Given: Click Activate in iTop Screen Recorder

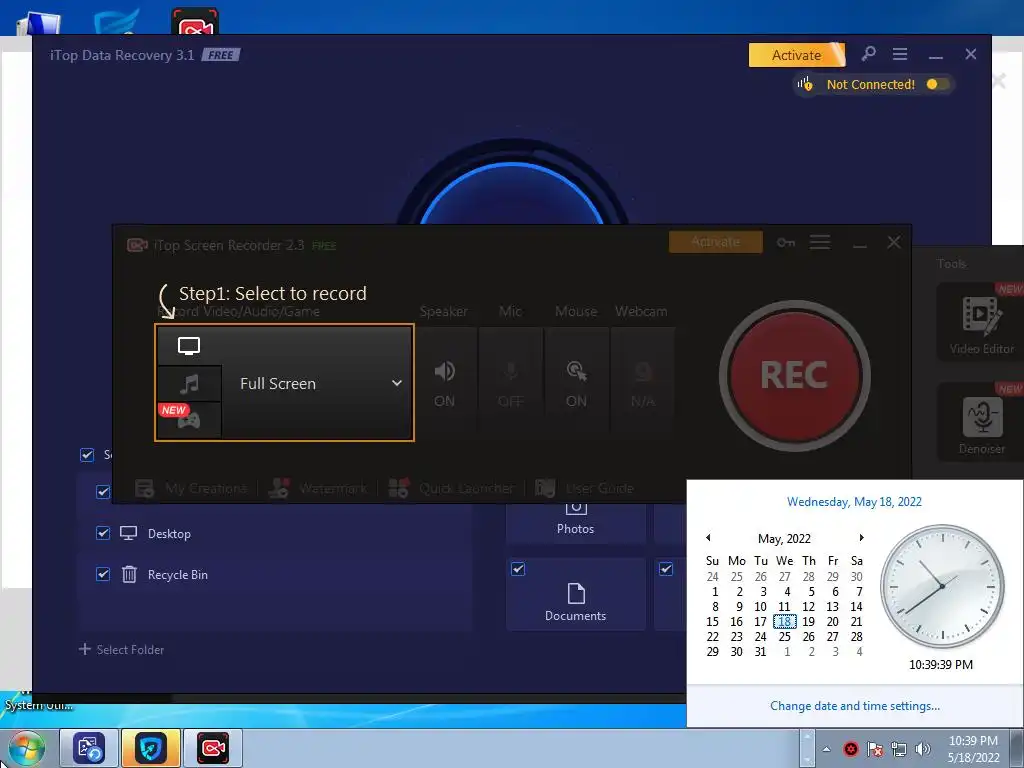Looking at the screenshot, I should (716, 242).
